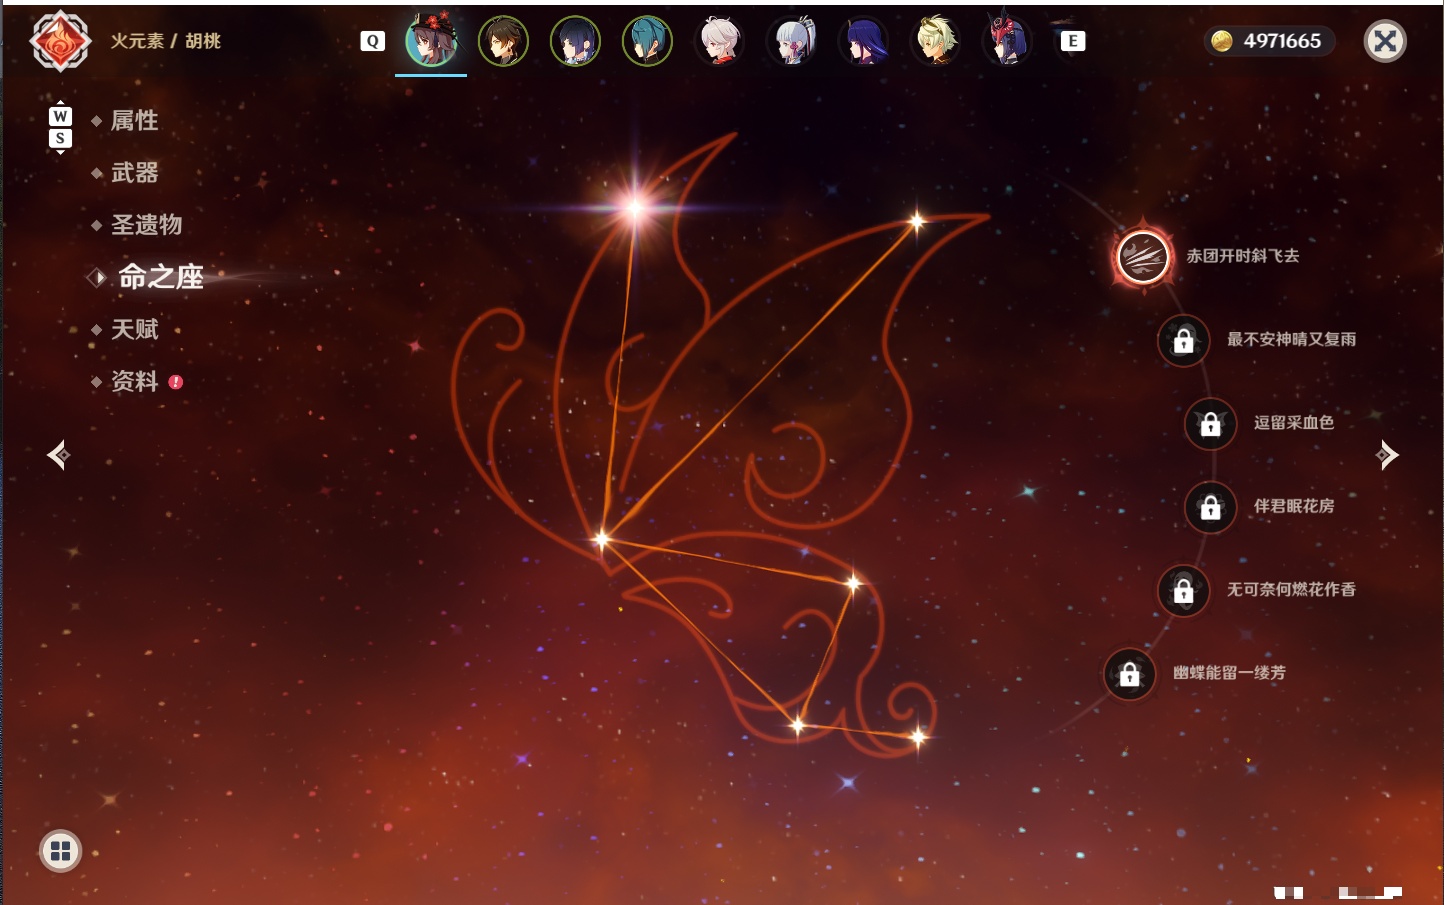Open the locked 幽蝶能留一缕芳 constellation node

1129,674
